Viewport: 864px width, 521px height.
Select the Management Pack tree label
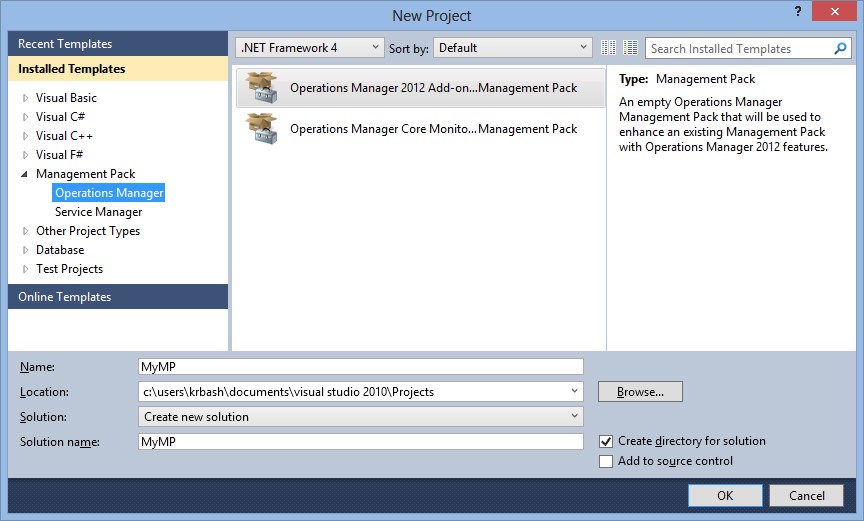[x=85, y=174]
